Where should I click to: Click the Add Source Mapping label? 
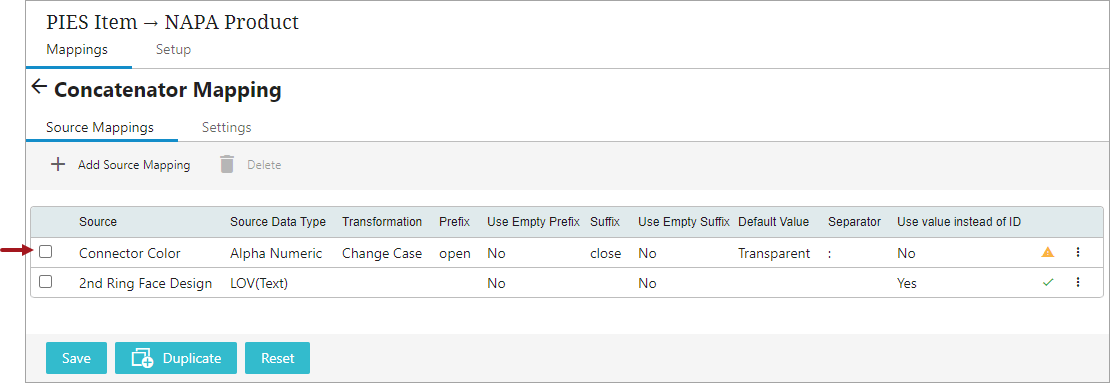134,165
